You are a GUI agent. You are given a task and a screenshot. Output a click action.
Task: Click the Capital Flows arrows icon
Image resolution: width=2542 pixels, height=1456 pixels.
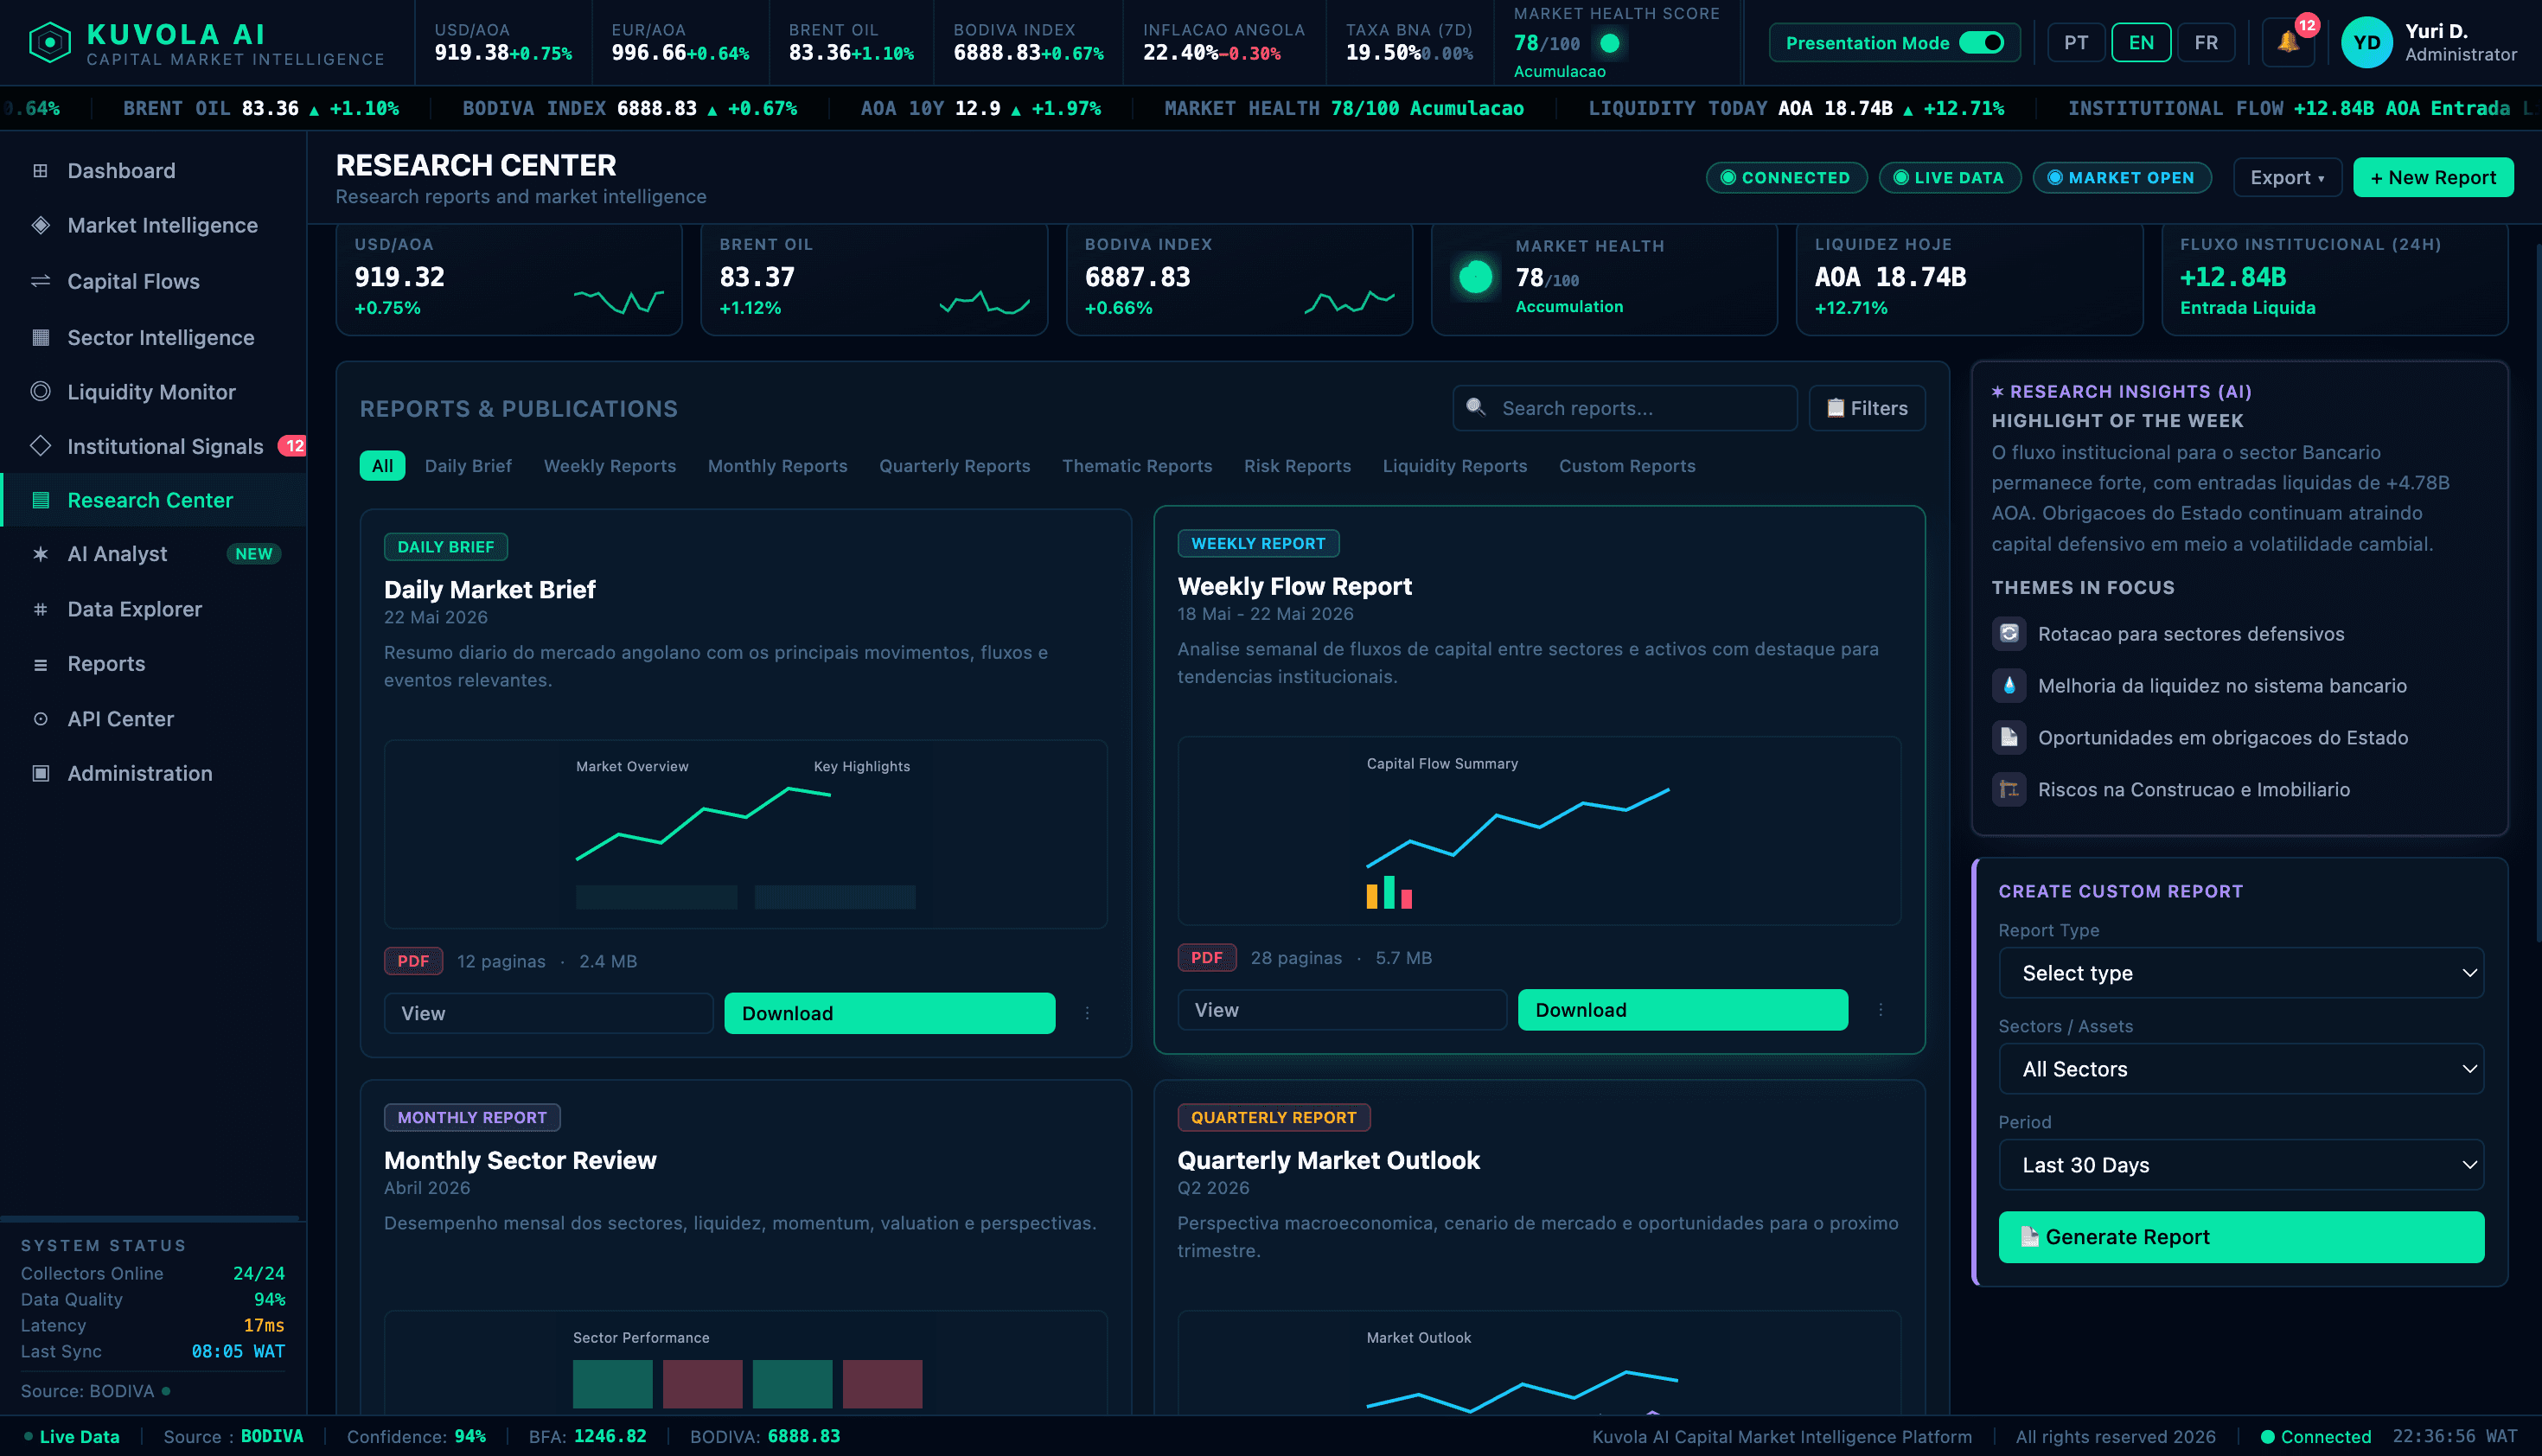pos(40,282)
